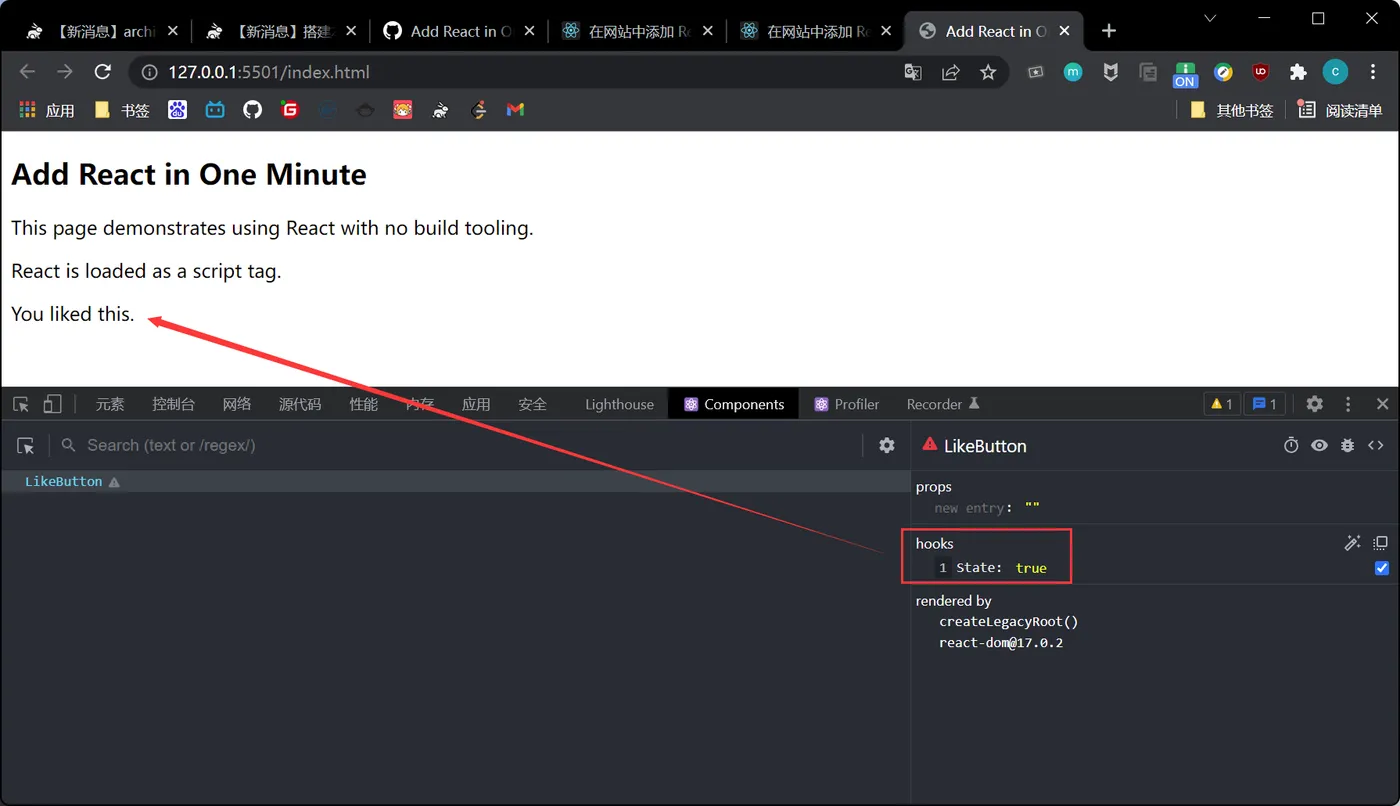
Task: Open the Recorder tab
Action: pyautogui.click(x=943, y=404)
